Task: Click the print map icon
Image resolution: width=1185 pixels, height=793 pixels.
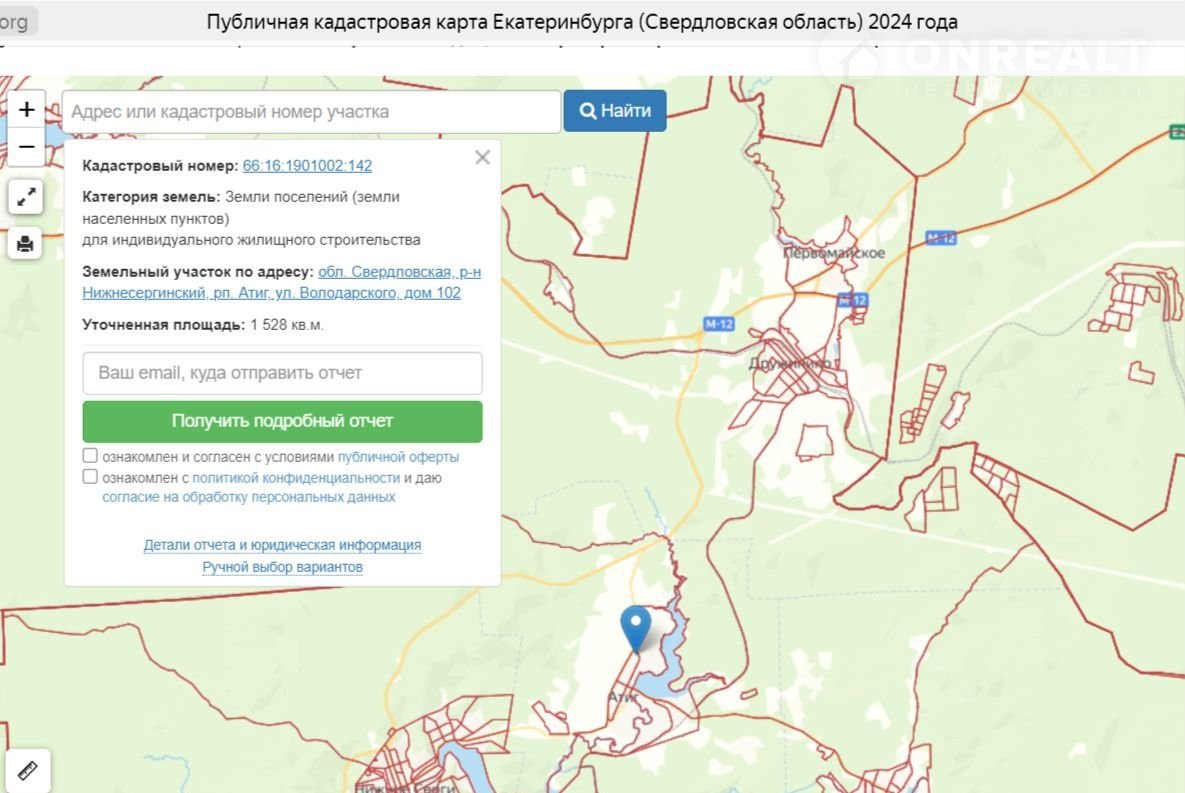Action: (26, 243)
